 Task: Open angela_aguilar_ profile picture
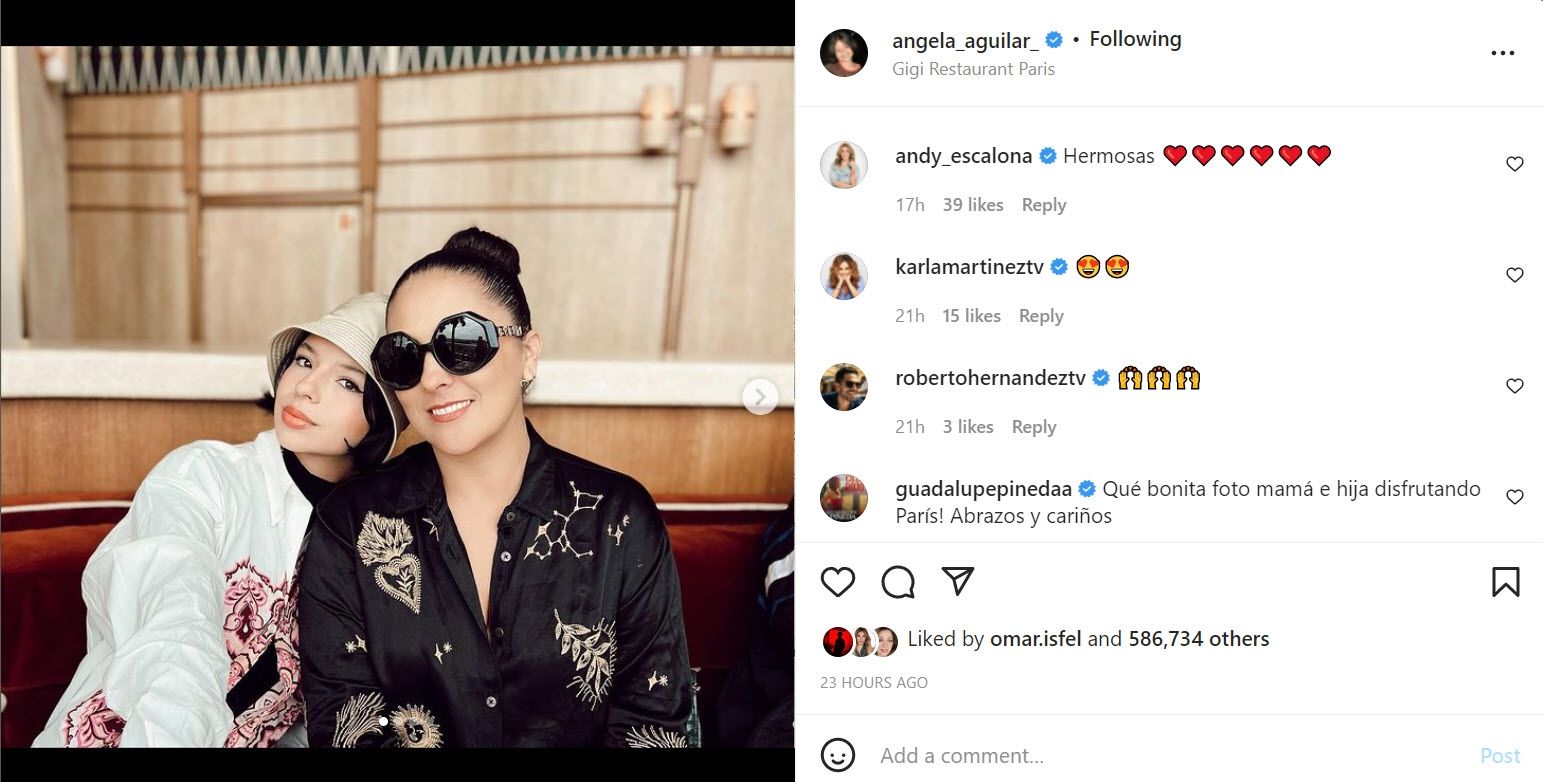(x=844, y=53)
